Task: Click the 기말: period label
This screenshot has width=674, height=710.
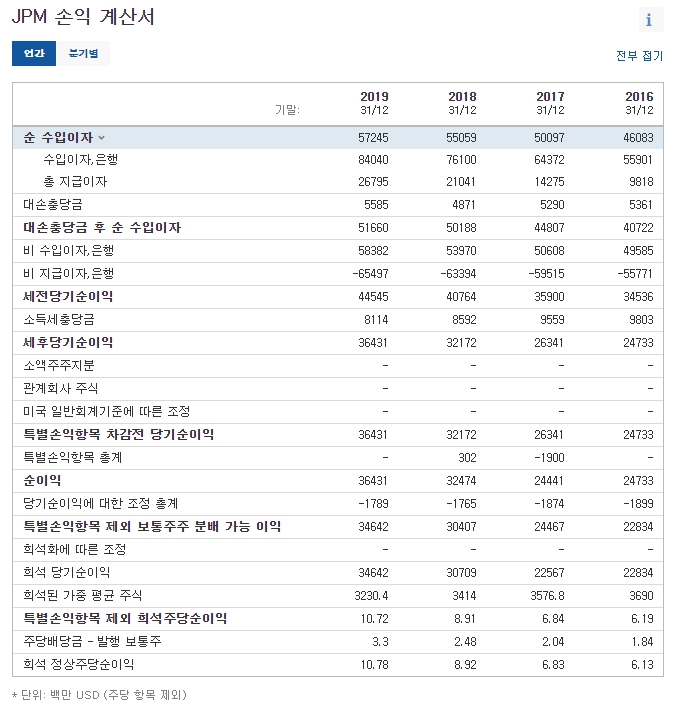Action: point(287,110)
